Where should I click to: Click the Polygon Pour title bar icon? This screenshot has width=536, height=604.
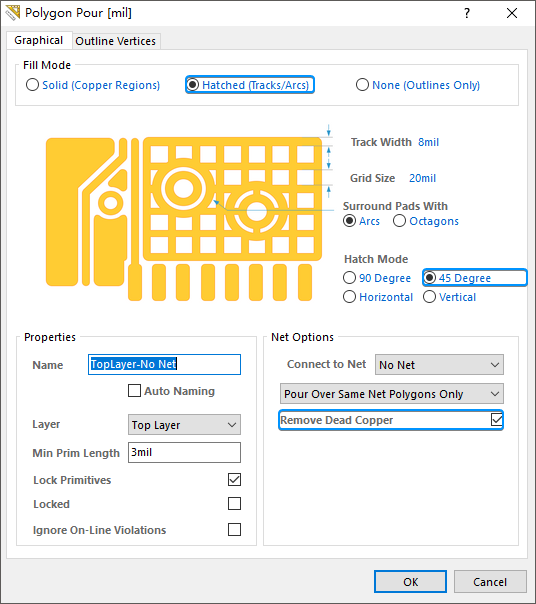click(12, 13)
